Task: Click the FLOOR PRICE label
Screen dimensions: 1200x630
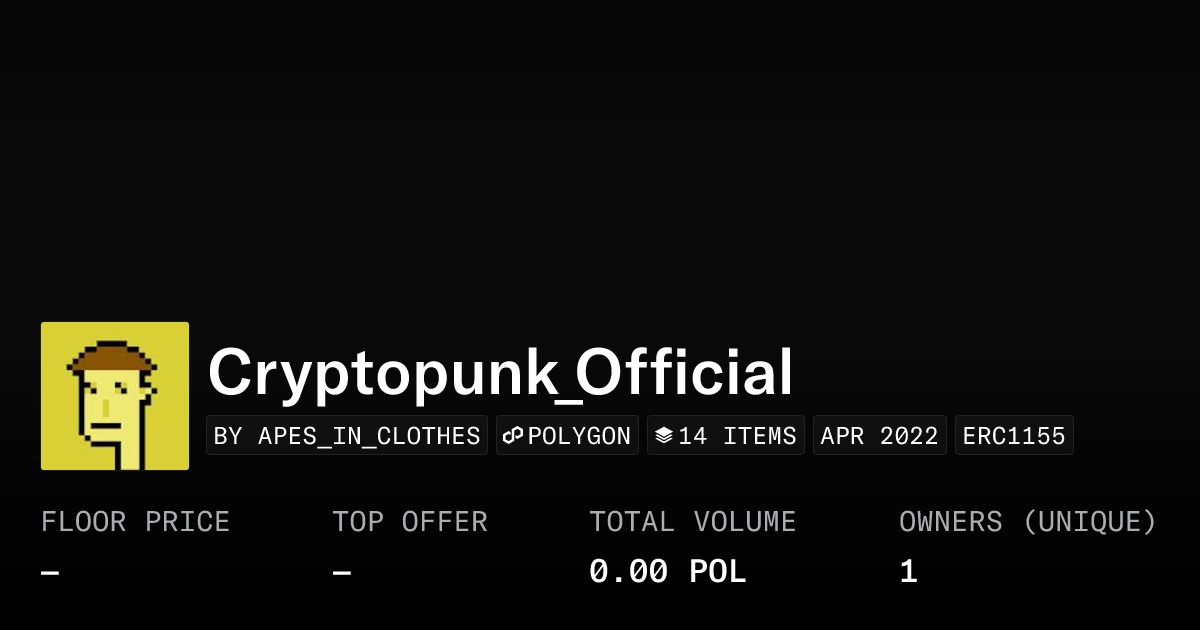Action: click(135, 522)
